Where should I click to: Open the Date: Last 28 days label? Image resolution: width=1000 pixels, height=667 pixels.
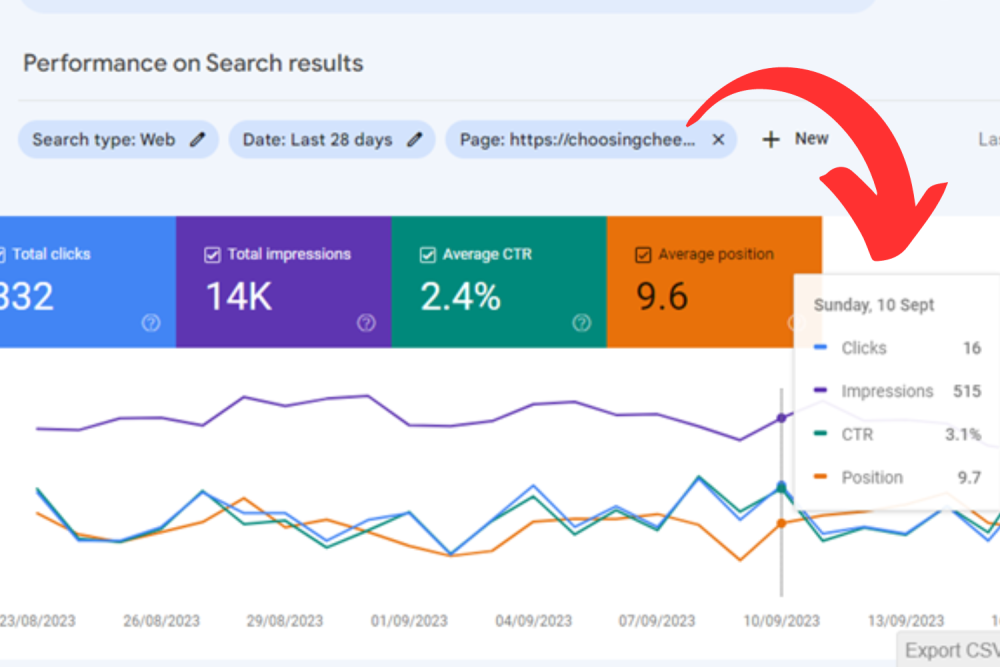(x=317, y=140)
